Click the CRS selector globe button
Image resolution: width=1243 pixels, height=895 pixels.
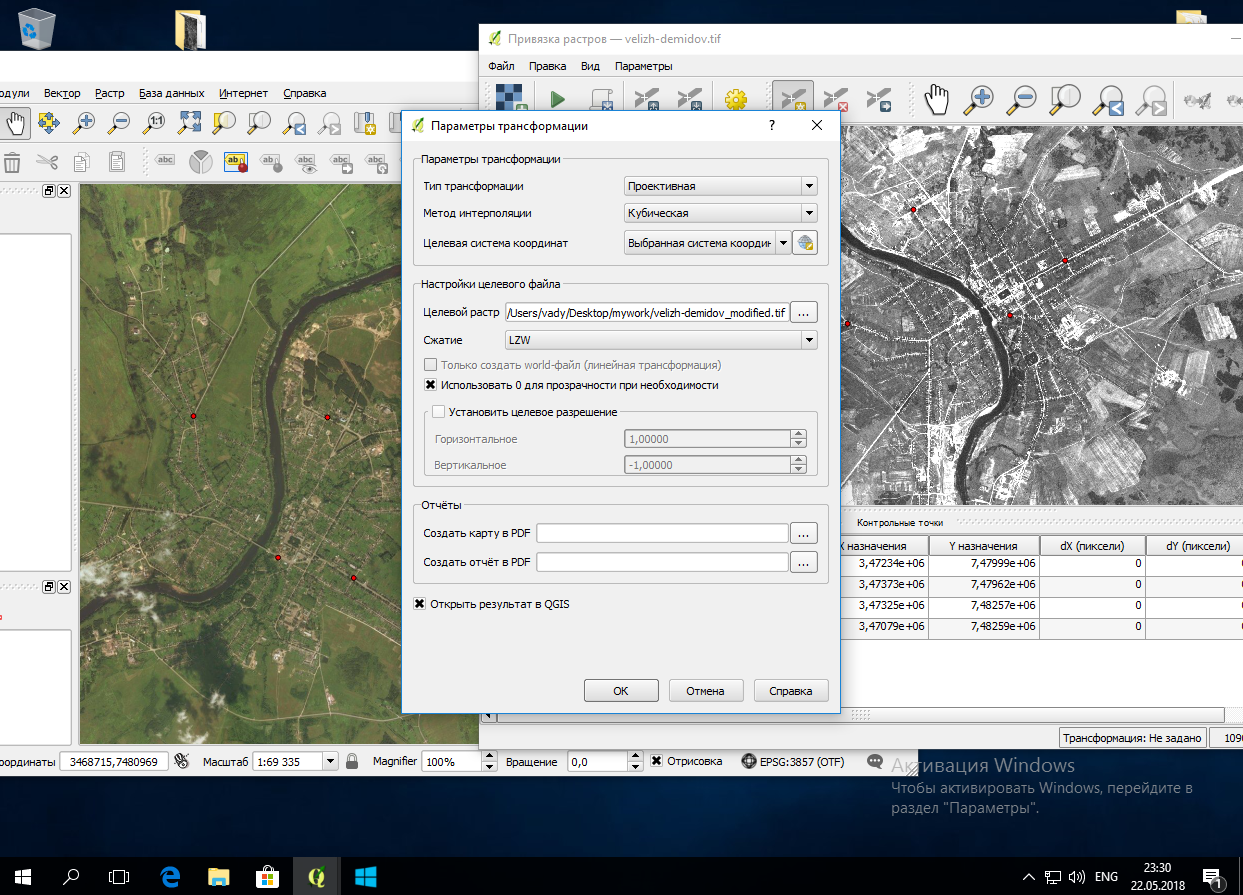[x=805, y=243]
